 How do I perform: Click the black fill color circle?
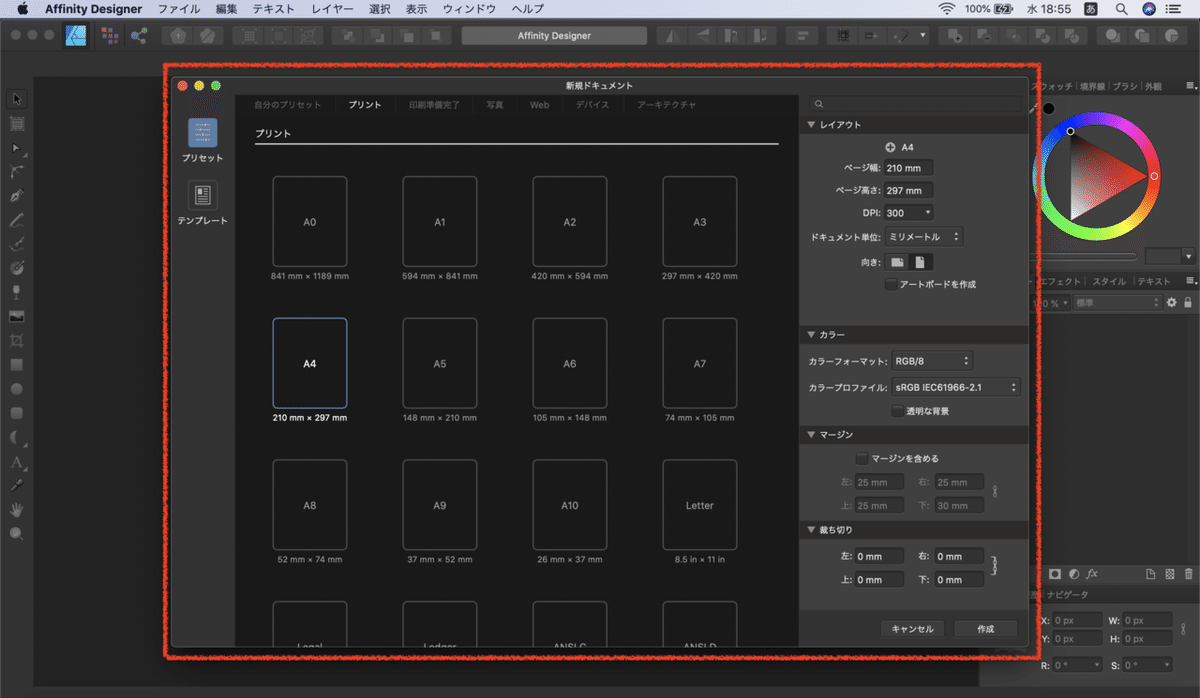[1049, 109]
